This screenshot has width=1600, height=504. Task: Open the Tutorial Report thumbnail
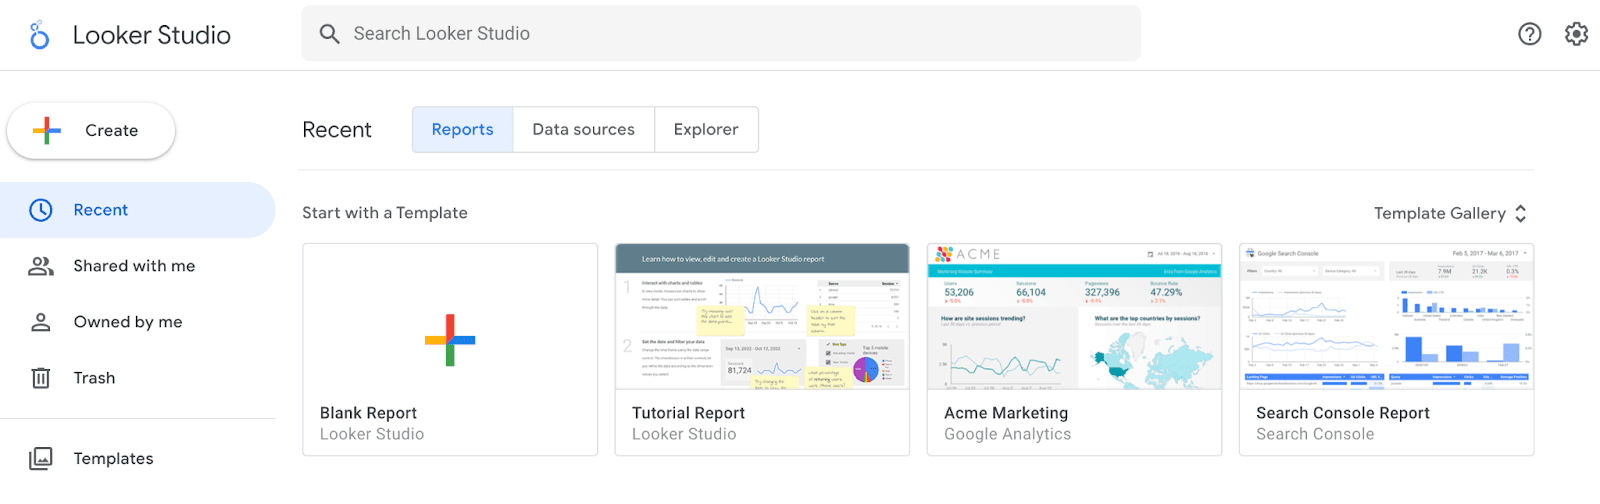[762, 318]
